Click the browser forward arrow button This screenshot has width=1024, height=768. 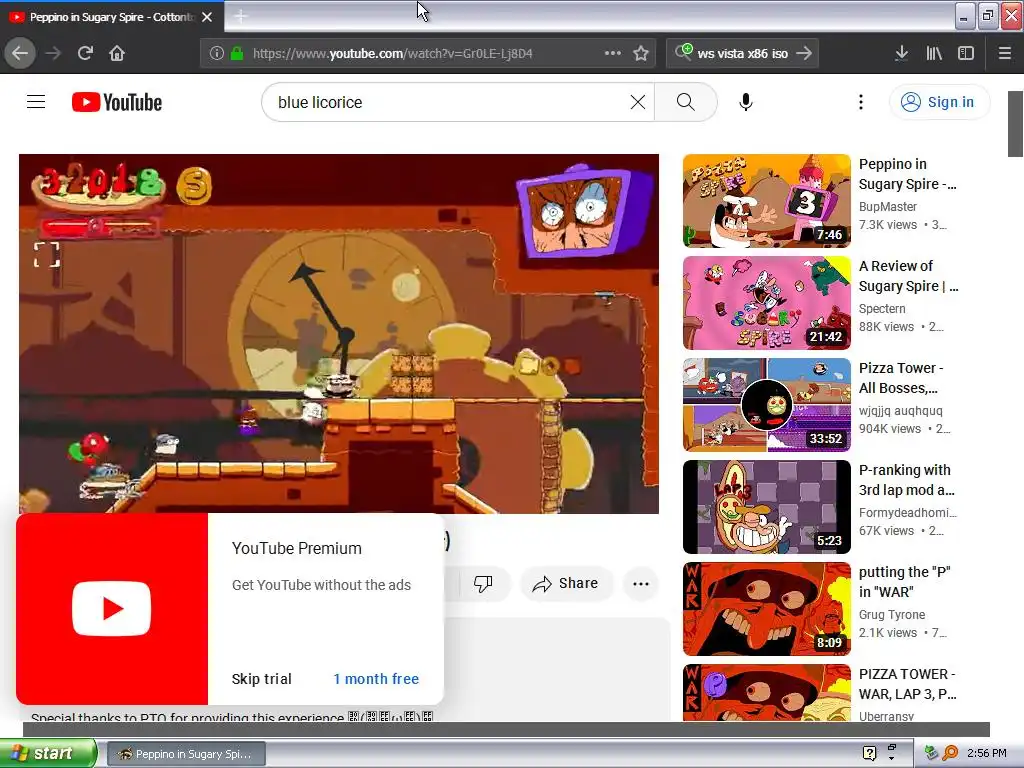[x=54, y=54]
